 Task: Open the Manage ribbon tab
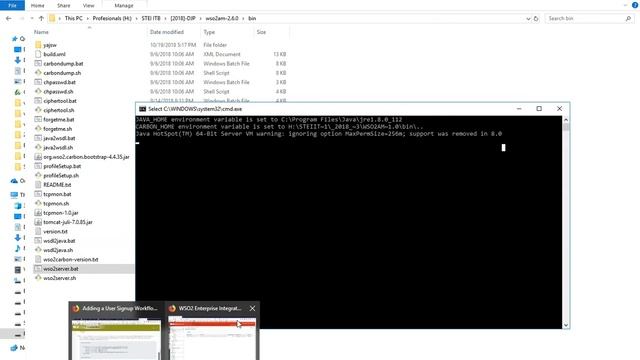click(x=124, y=6)
